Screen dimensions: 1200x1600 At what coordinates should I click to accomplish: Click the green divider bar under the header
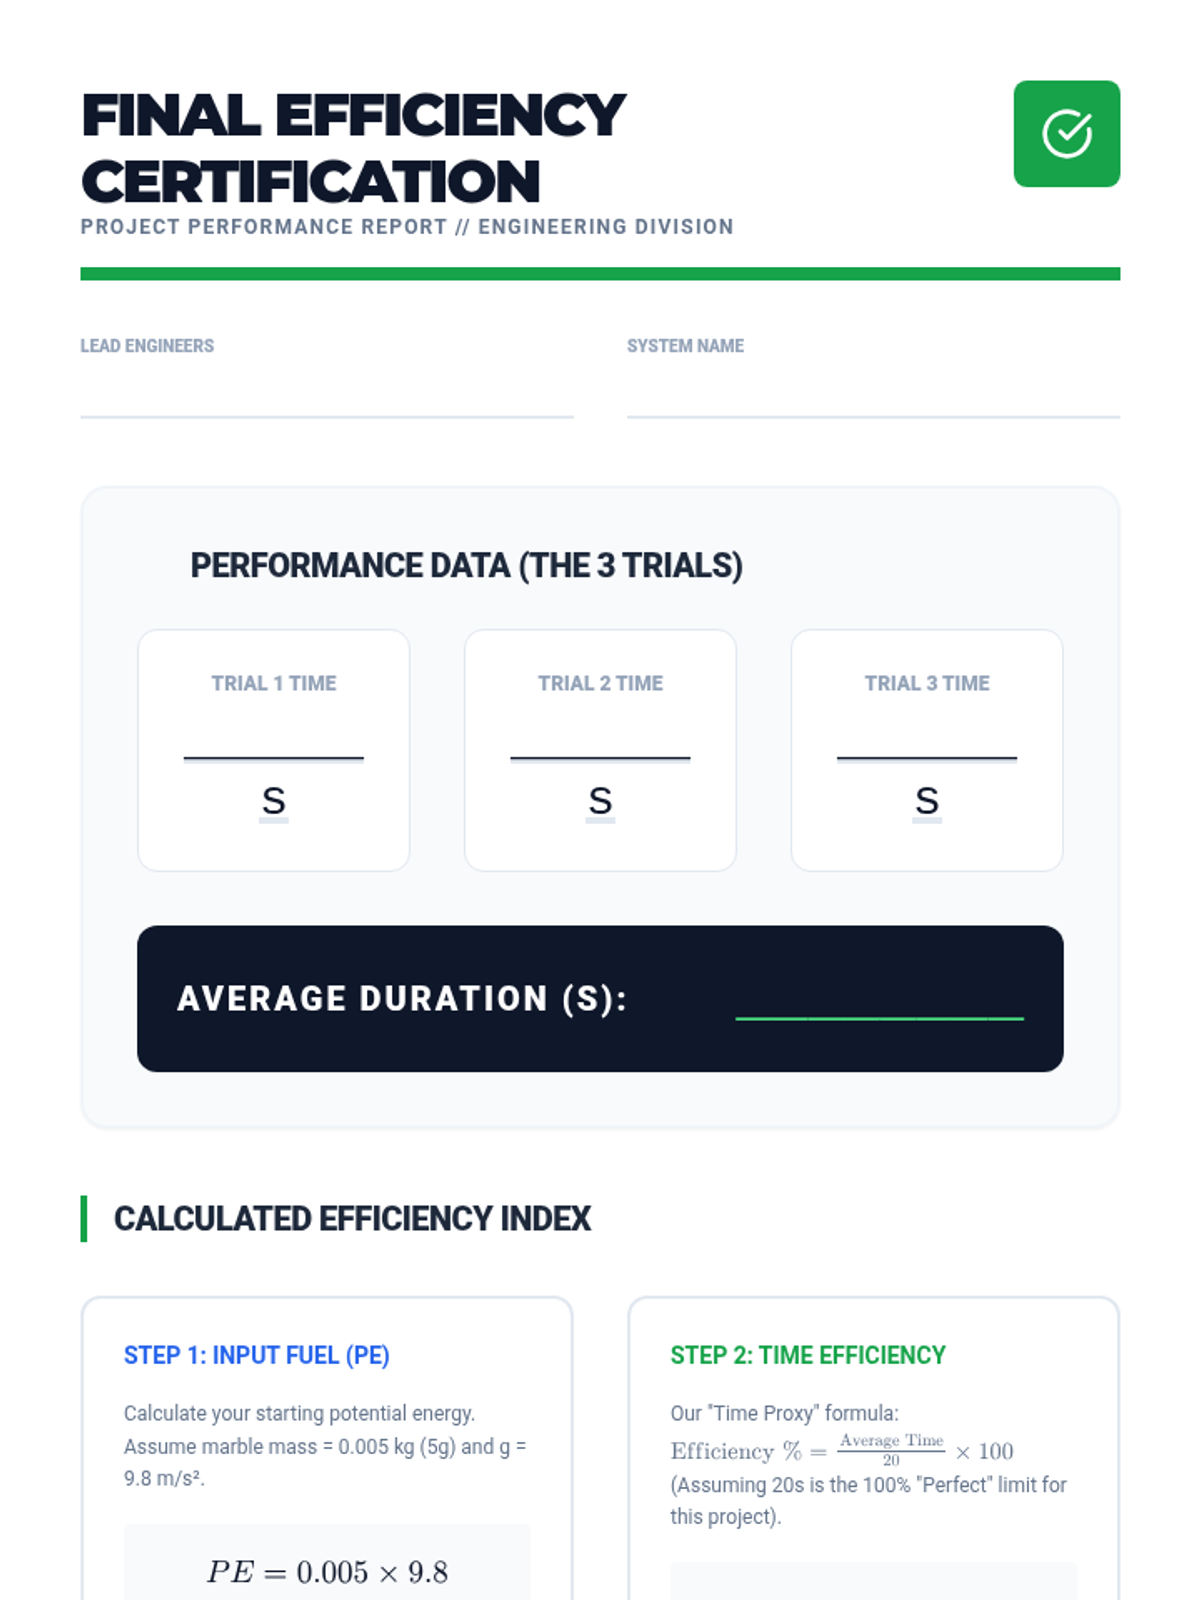pos(600,274)
